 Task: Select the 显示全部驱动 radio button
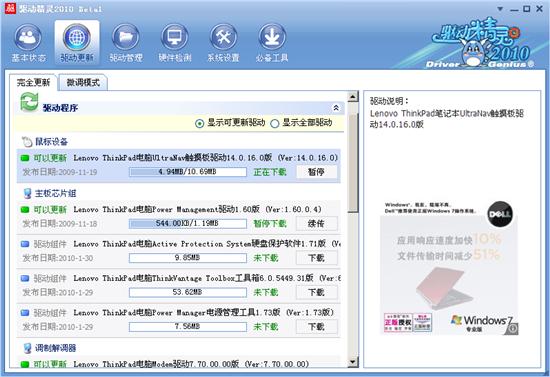[275, 123]
